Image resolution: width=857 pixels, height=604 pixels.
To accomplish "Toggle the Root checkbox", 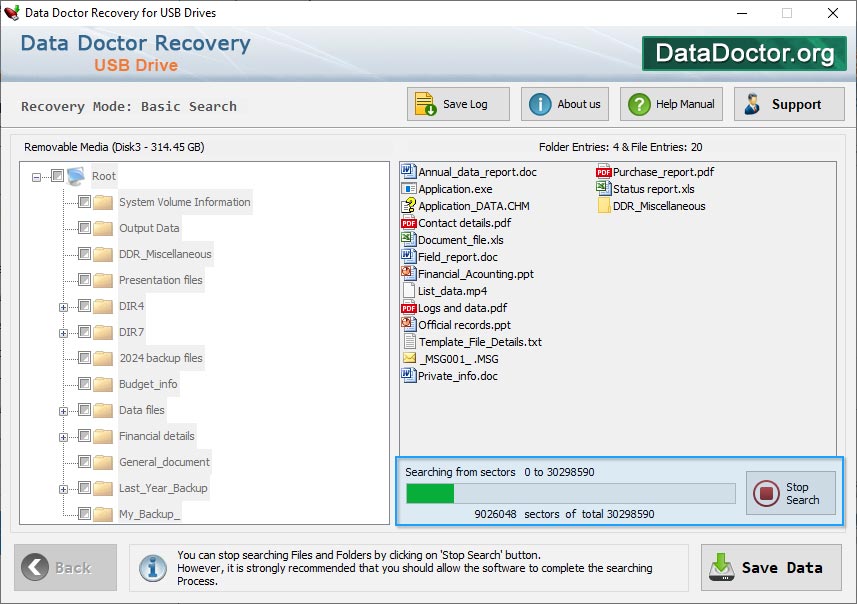I will tap(57, 175).
